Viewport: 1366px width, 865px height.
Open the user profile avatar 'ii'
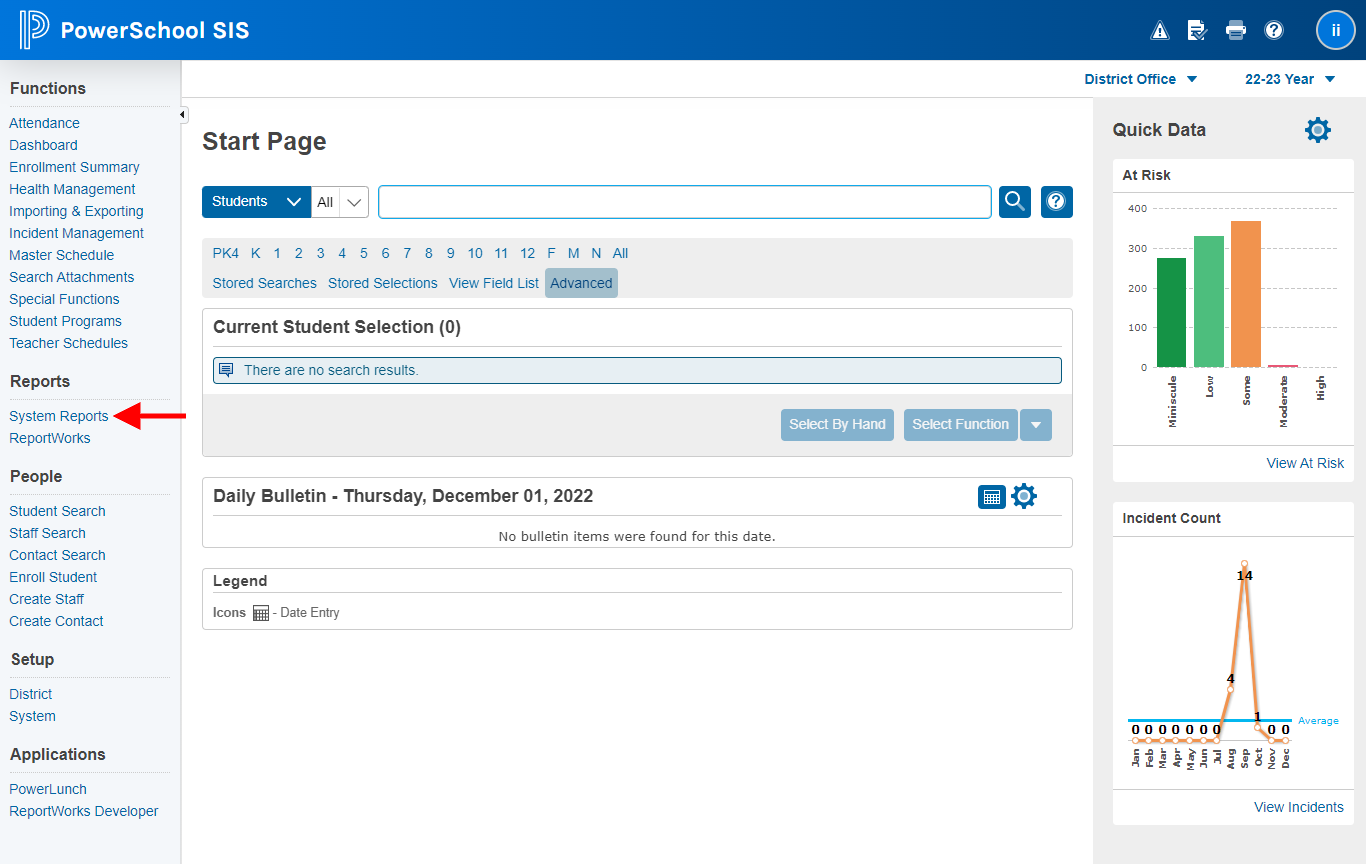[1335, 30]
